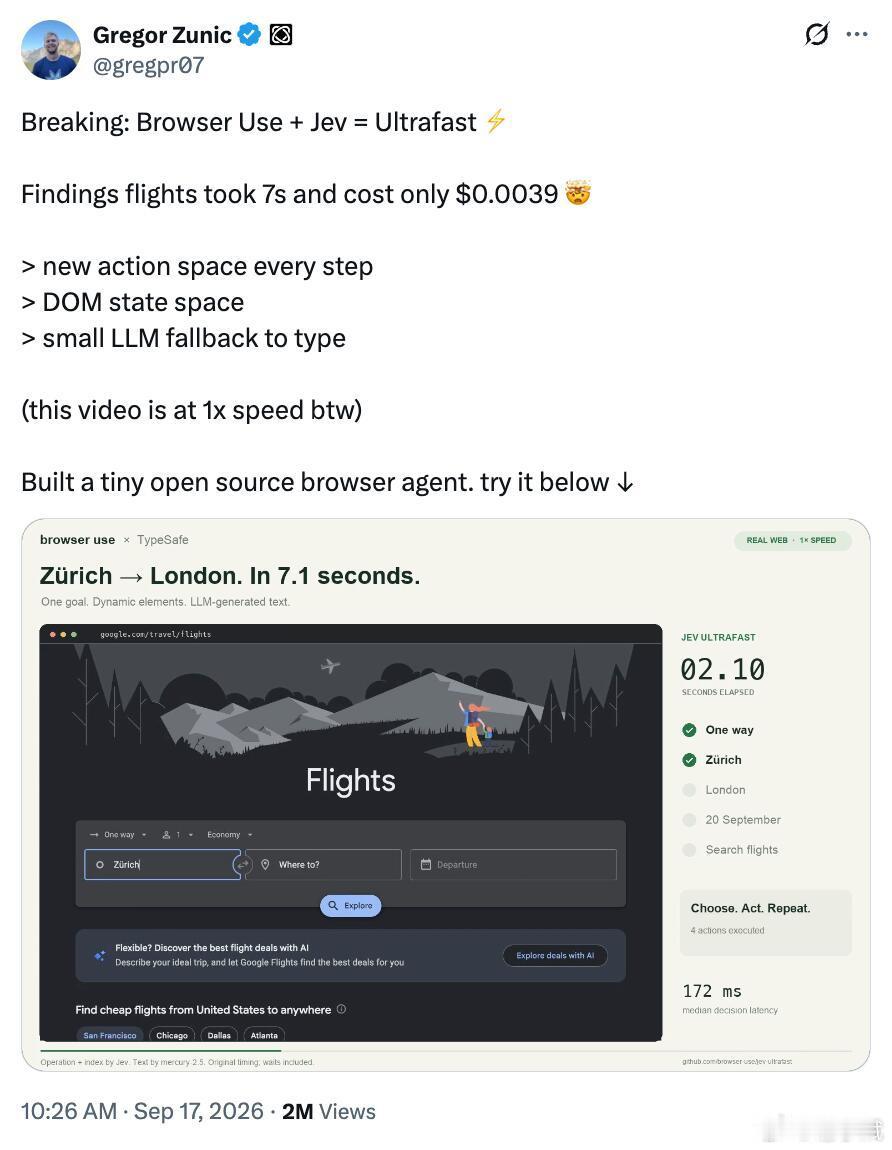This screenshot has height=1150, width=892.
Task: Click the Explore search button
Action: (351, 906)
